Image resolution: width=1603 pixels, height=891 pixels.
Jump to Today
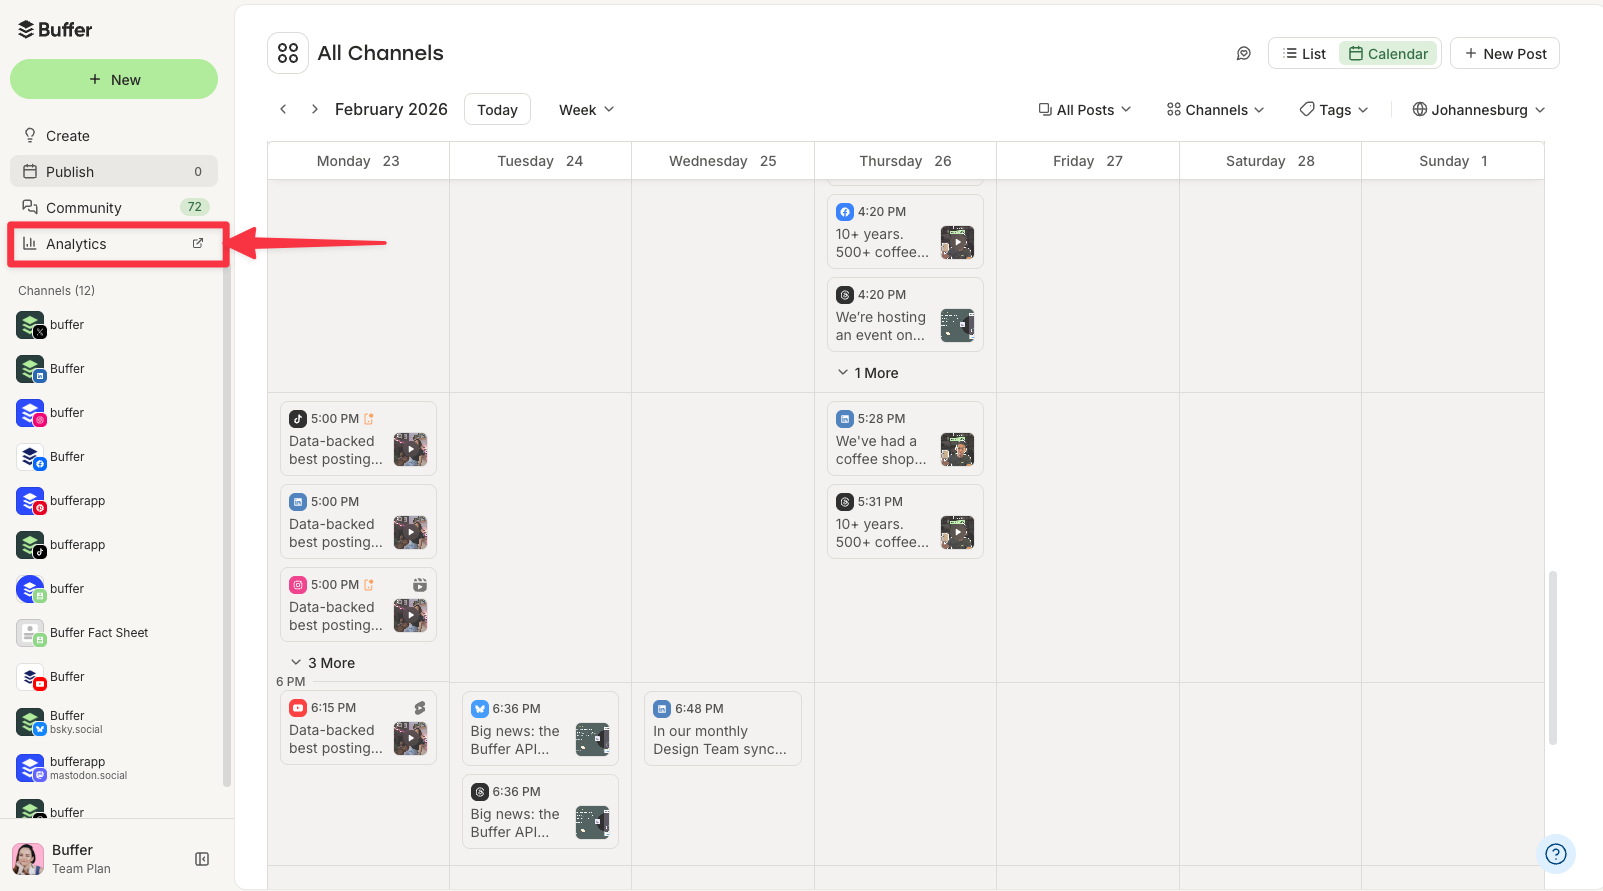pyautogui.click(x=497, y=110)
